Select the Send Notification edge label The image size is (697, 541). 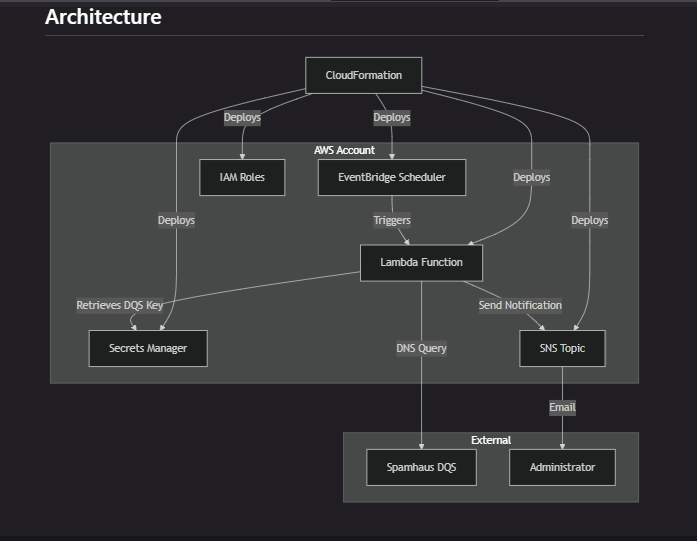click(520, 305)
